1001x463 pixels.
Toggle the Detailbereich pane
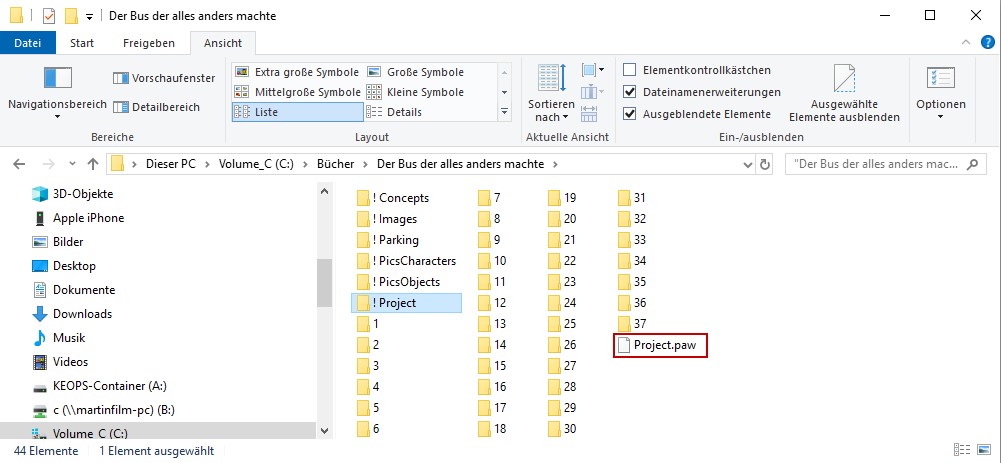point(156,107)
